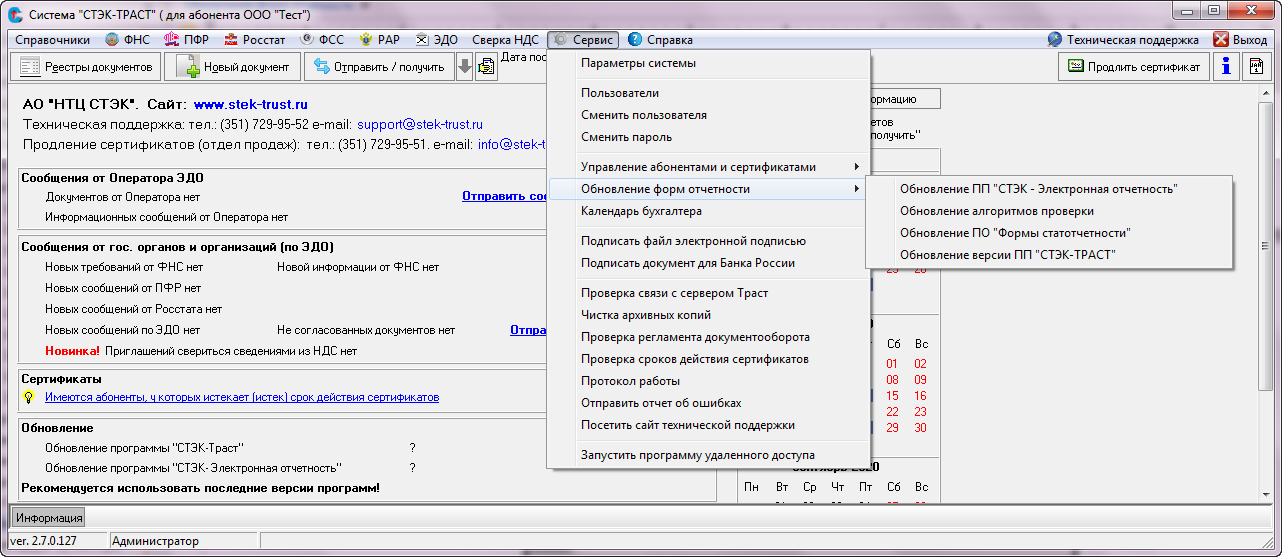Viewport: 1282px width, 557px height.
Task: Choose Обновление алгоритмов проверки
Action: [x=1049, y=211]
